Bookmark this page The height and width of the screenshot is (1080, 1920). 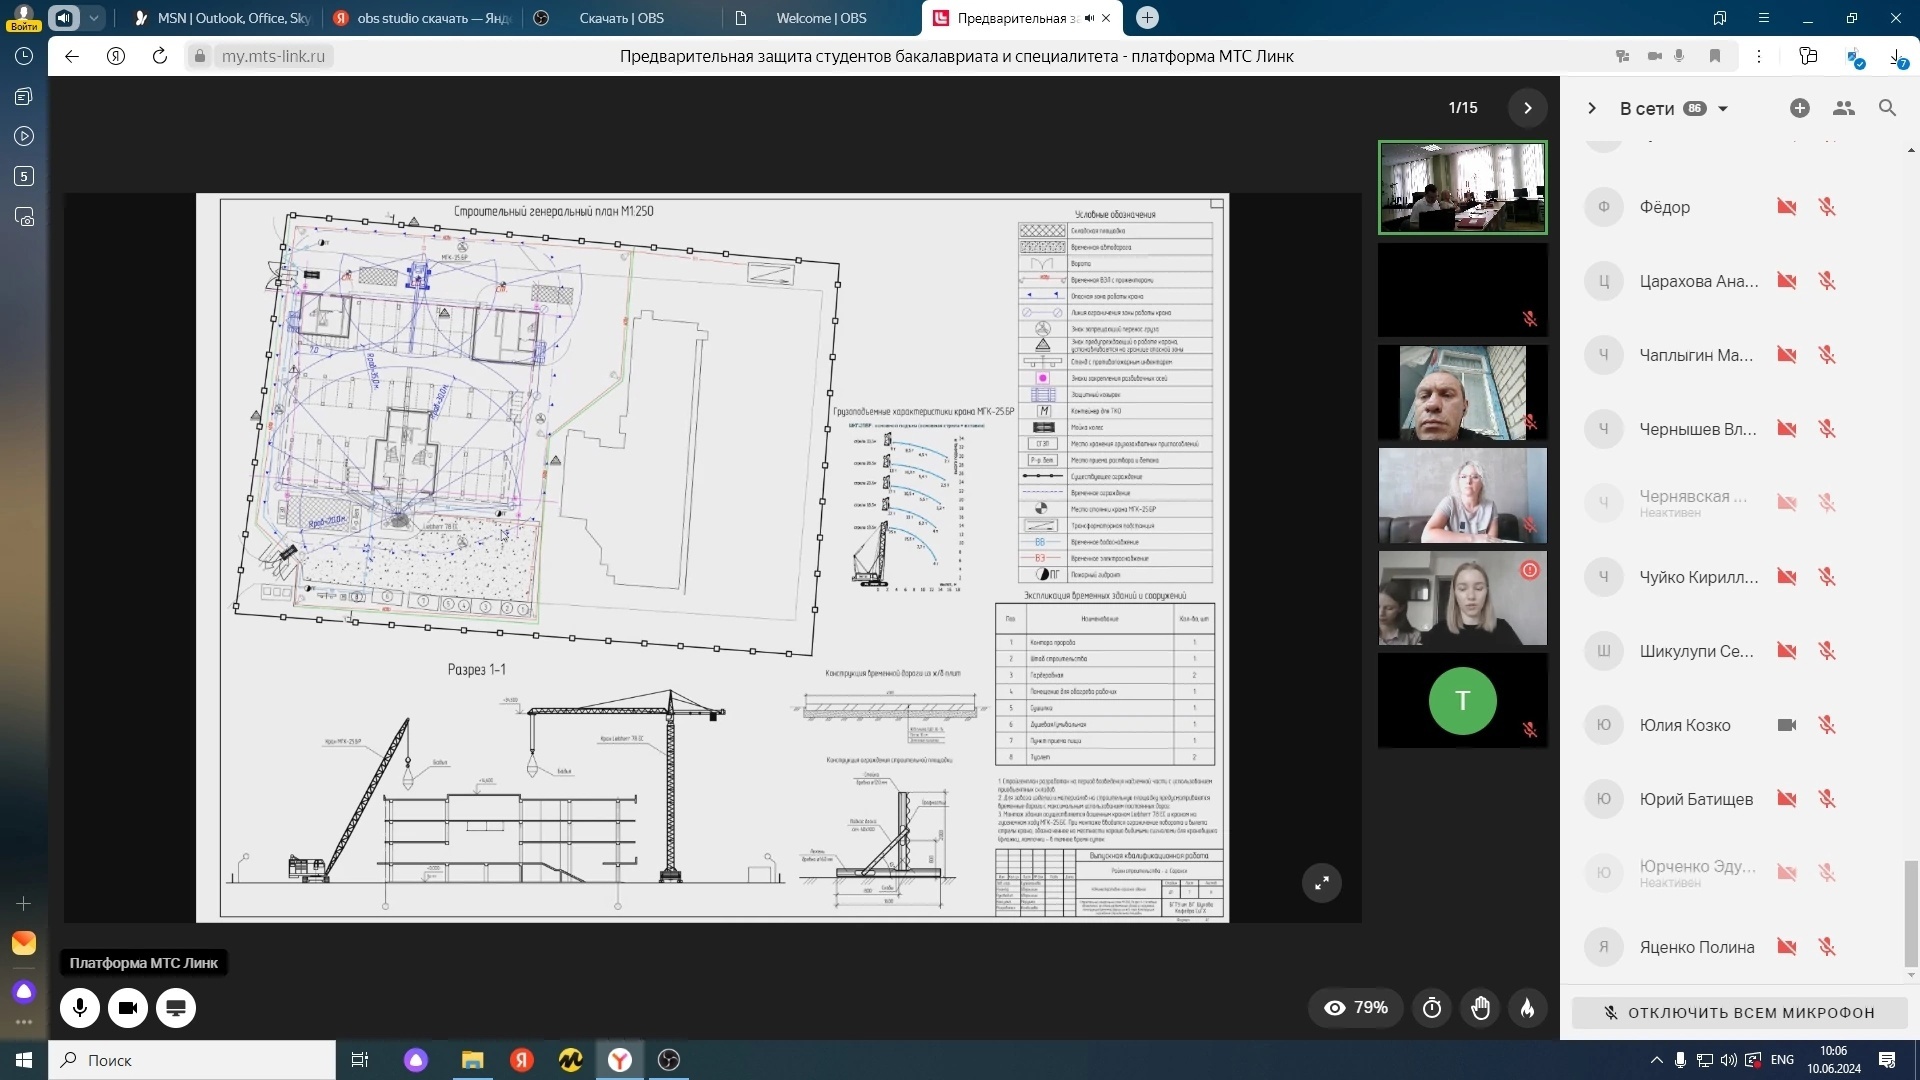point(1715,56)
